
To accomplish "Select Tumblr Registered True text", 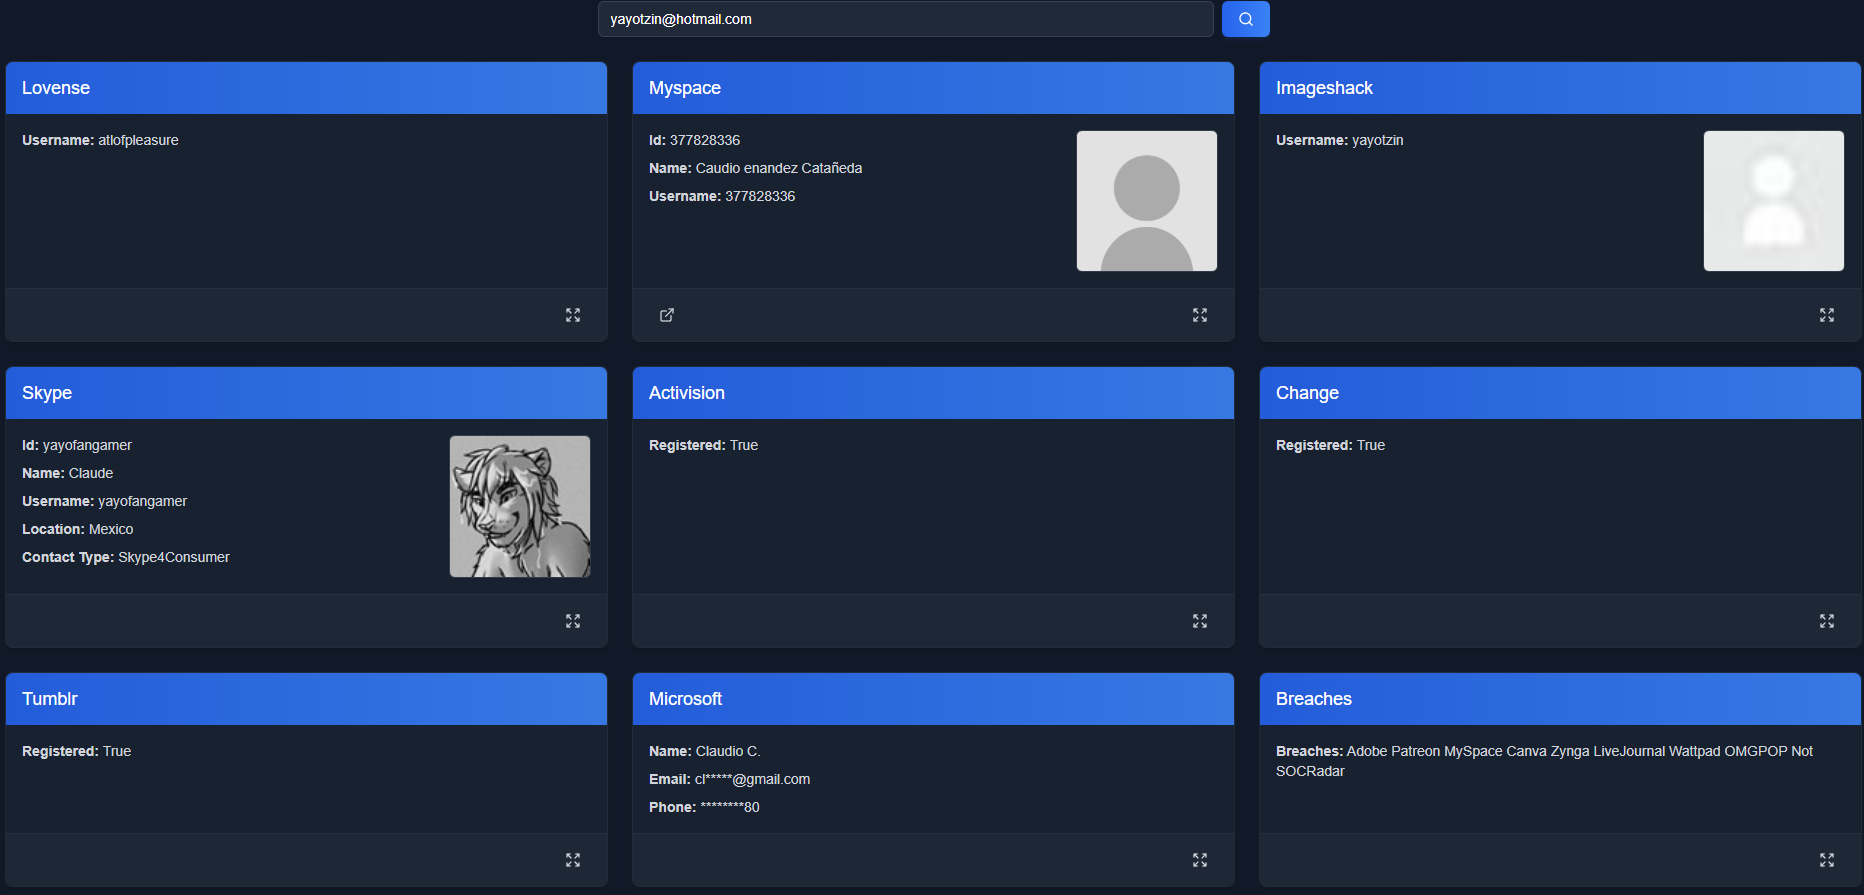I will pos(76,751).
